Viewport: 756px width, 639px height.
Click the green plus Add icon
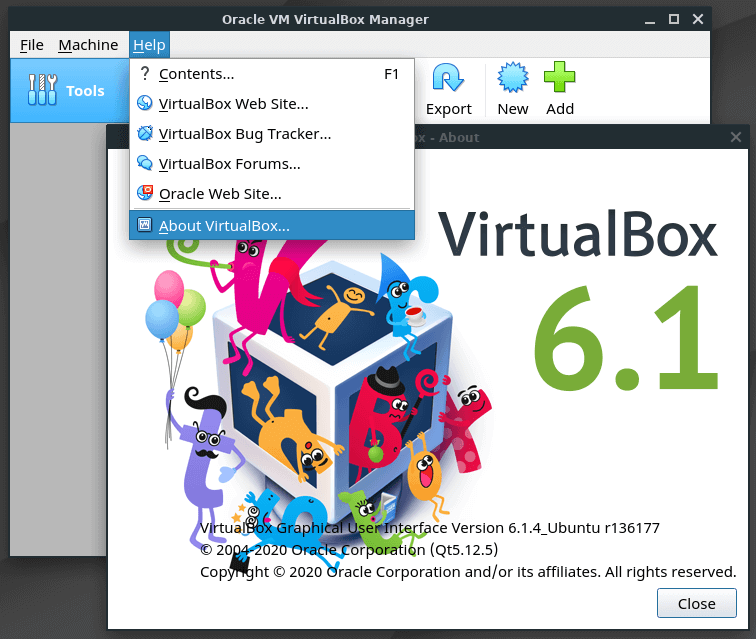click(x=559, y=80)
